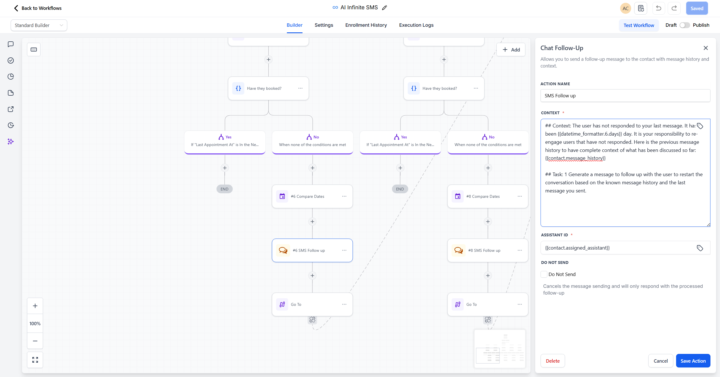The height and width of the screenshot is (377, 720).
Task: Cancel the Chat Follow-Up edits
Action: click(x=661, y=361)
